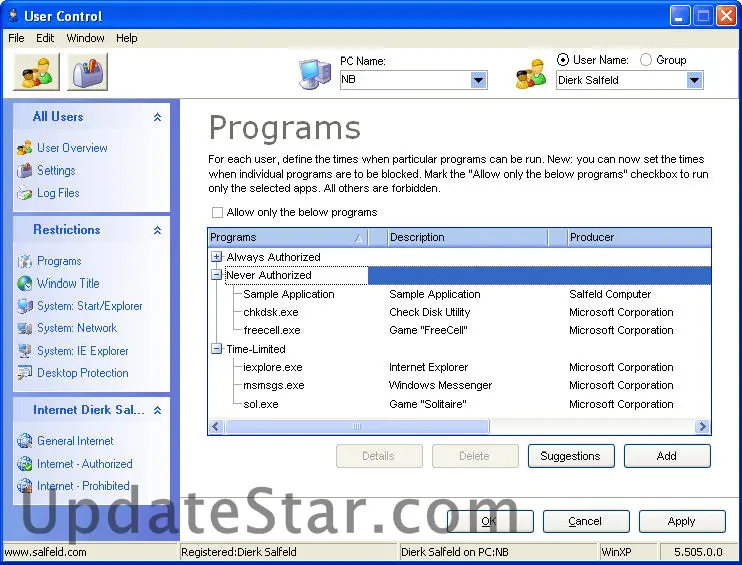Screen dimensions: 742x565
Task: Click the Salfeld Computer producer cell
Action: click(610, 294)
